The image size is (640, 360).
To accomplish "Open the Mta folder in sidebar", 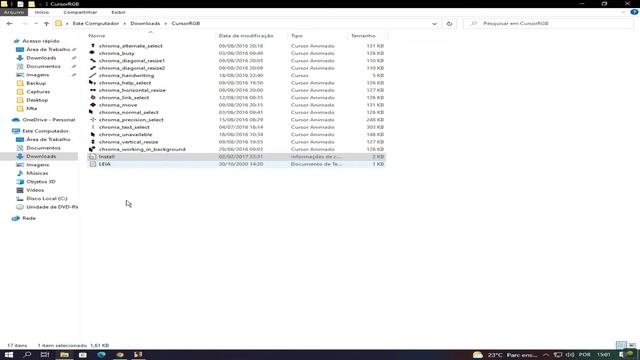I will [x=31, y=108].
